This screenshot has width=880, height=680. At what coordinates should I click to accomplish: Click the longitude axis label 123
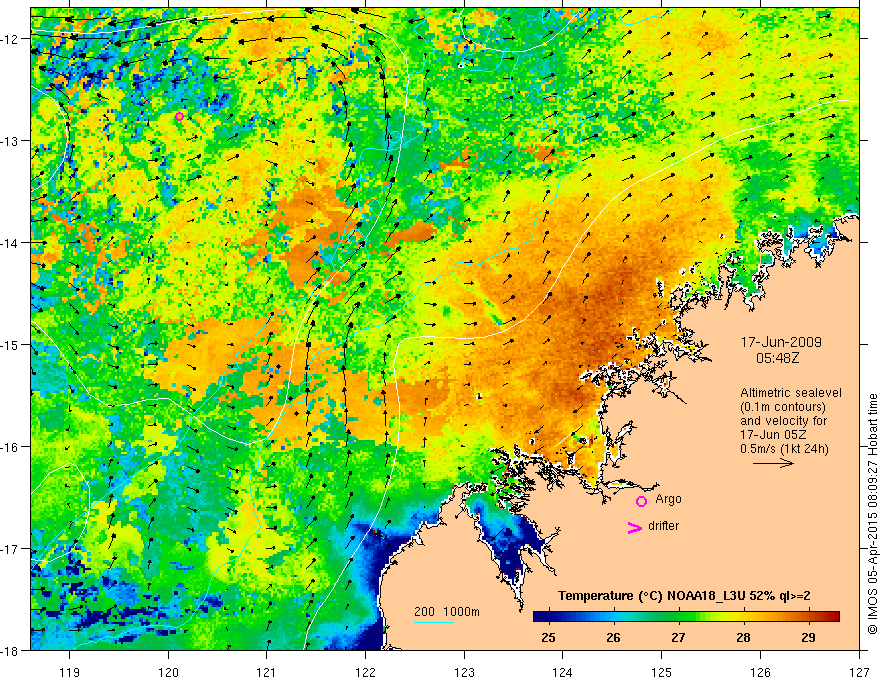click(464, 672)
